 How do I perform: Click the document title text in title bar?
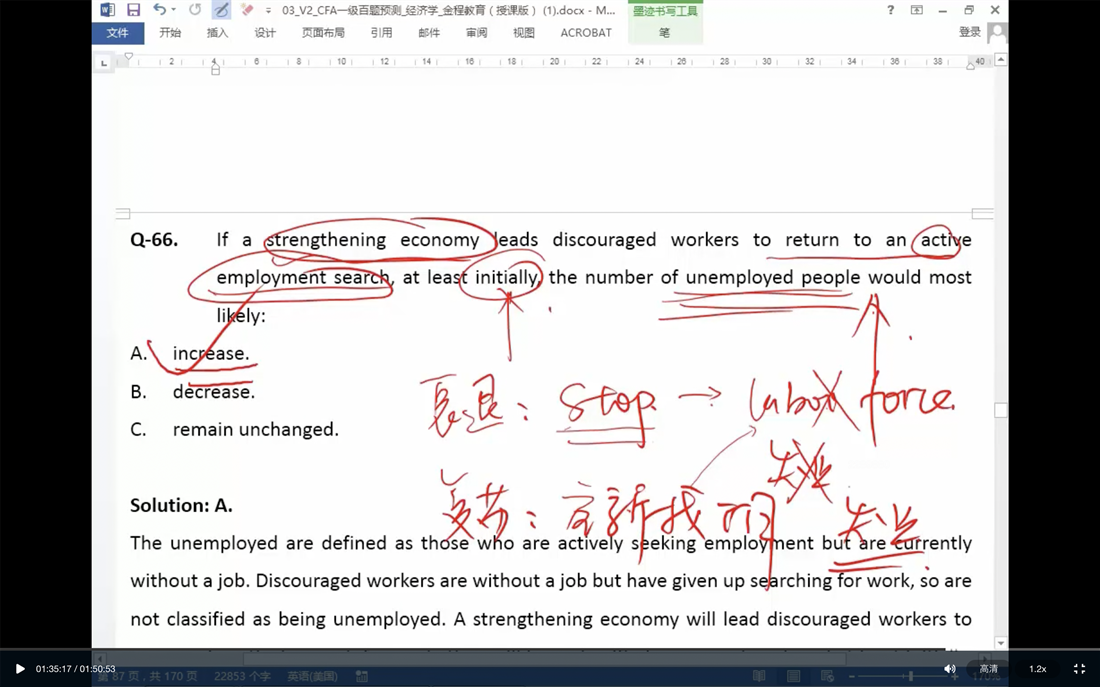tap(448, 11)
